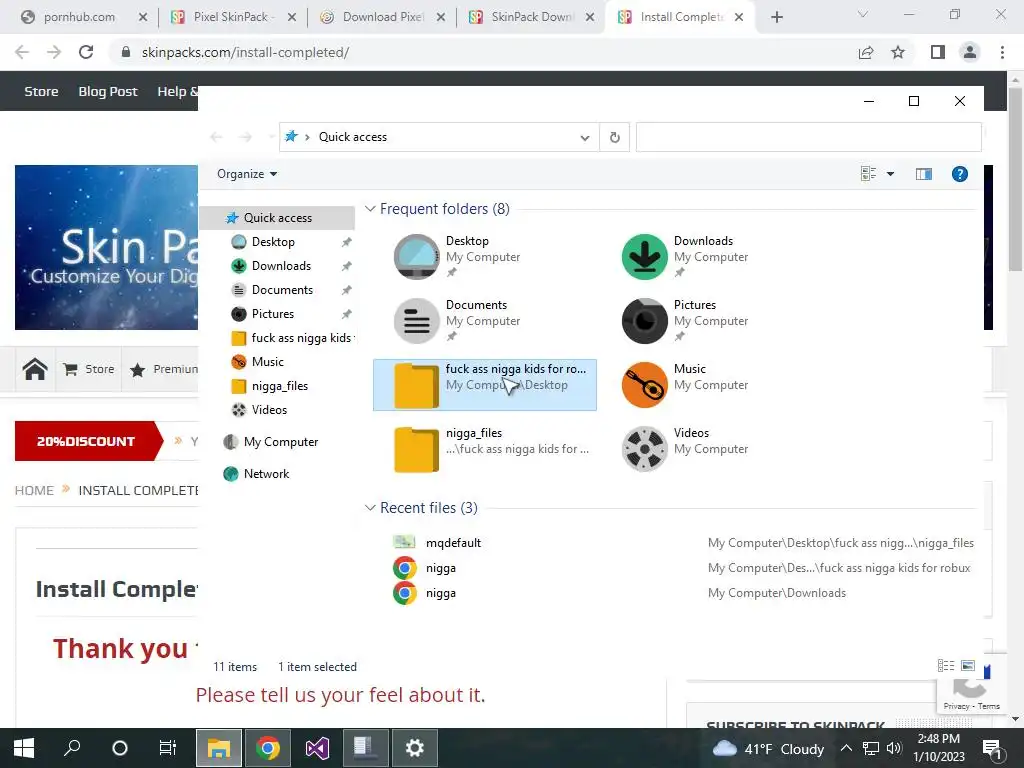1024x768 pixels.
Task: Switch to large icons view in status bar
Action: coord(968,665)
